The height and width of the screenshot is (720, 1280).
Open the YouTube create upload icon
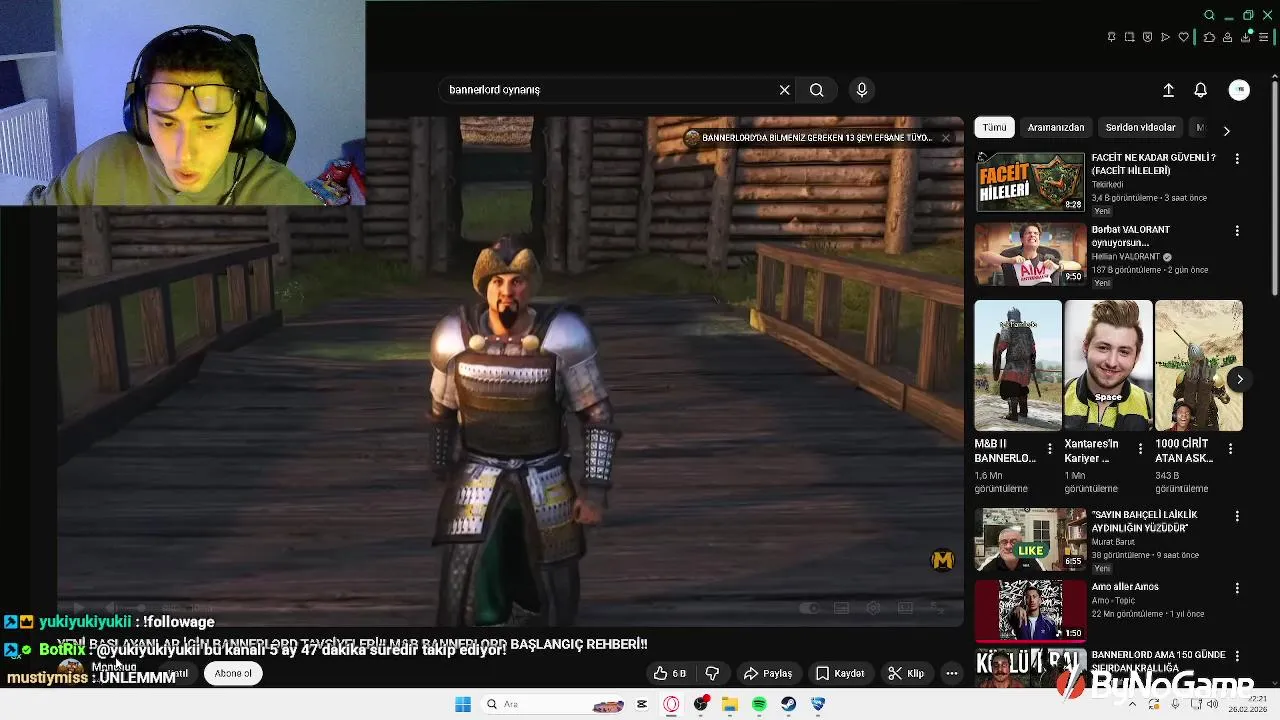point(1168,90)
